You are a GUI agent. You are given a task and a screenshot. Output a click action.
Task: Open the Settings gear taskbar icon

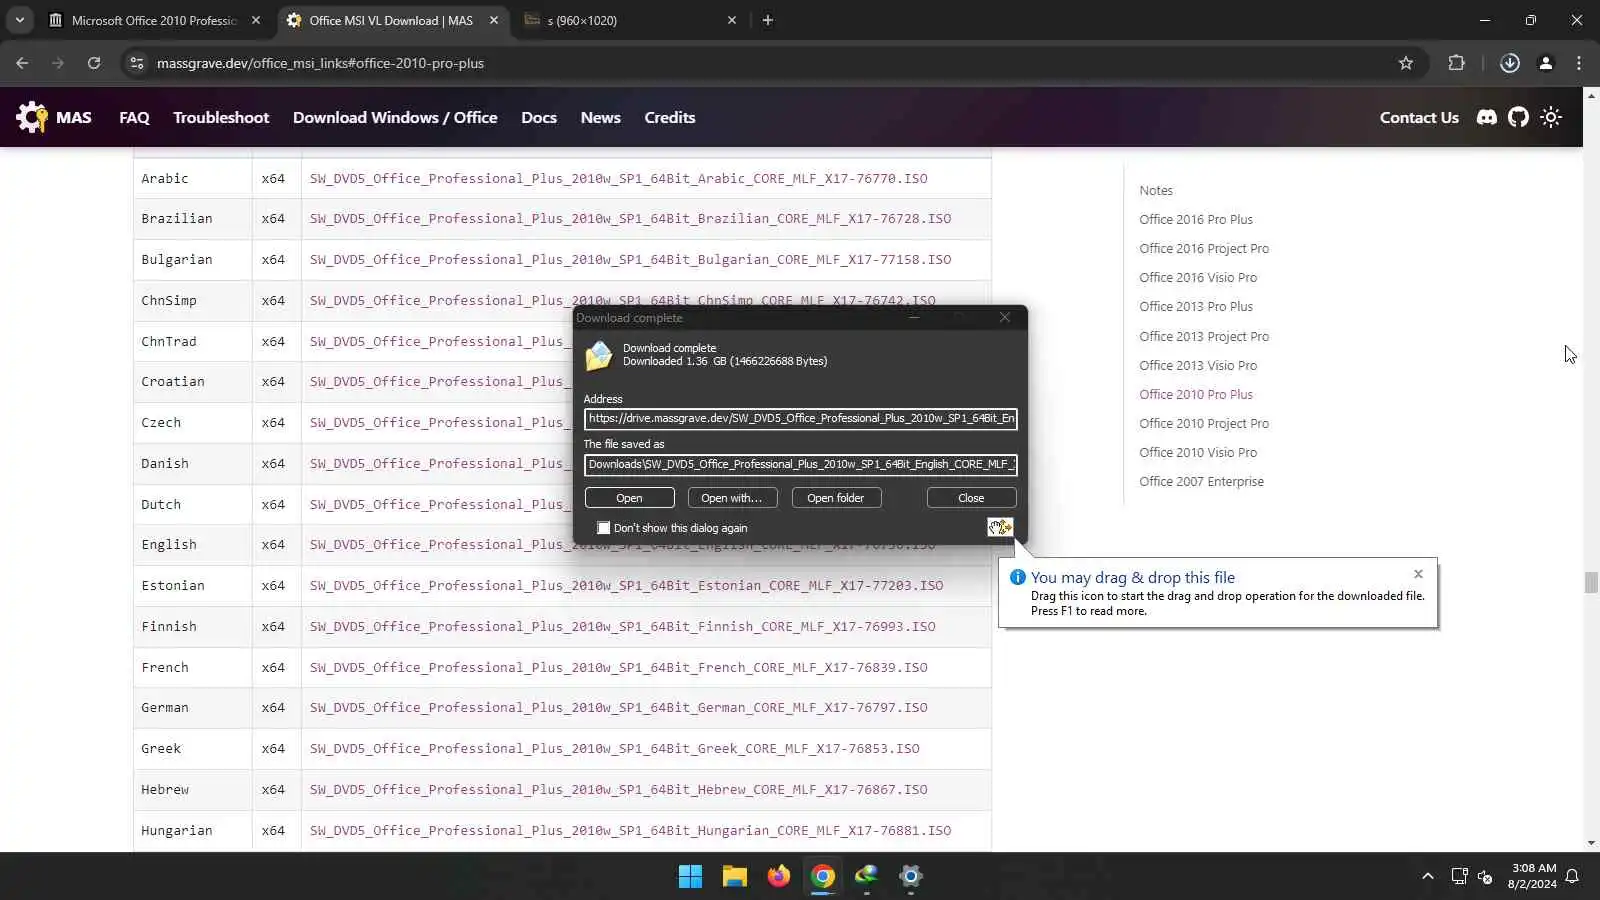(x=910, y=877)
